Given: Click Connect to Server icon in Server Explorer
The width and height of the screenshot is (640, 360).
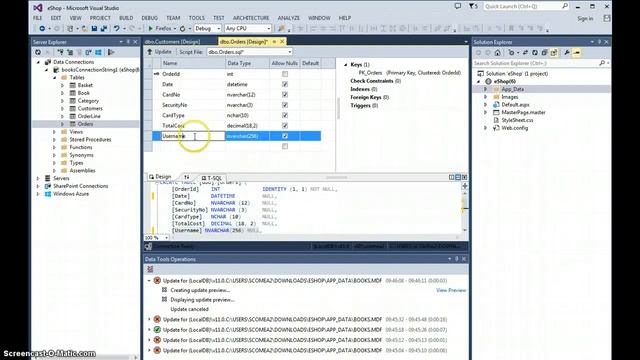Looking at the screenshot, I should tap(70, 52).
